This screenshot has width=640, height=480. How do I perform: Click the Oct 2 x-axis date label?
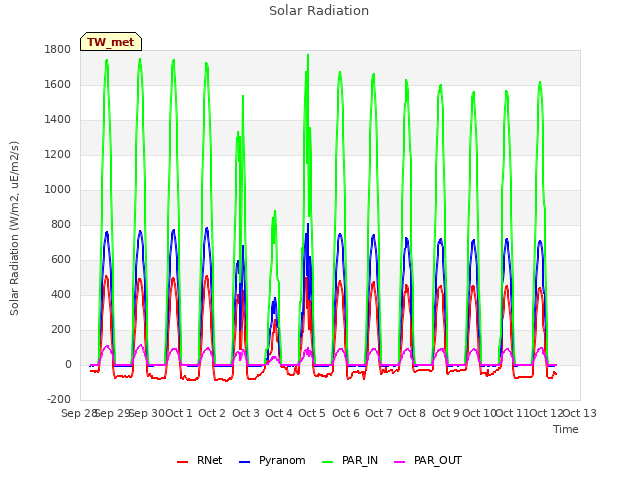pos(212,413)
